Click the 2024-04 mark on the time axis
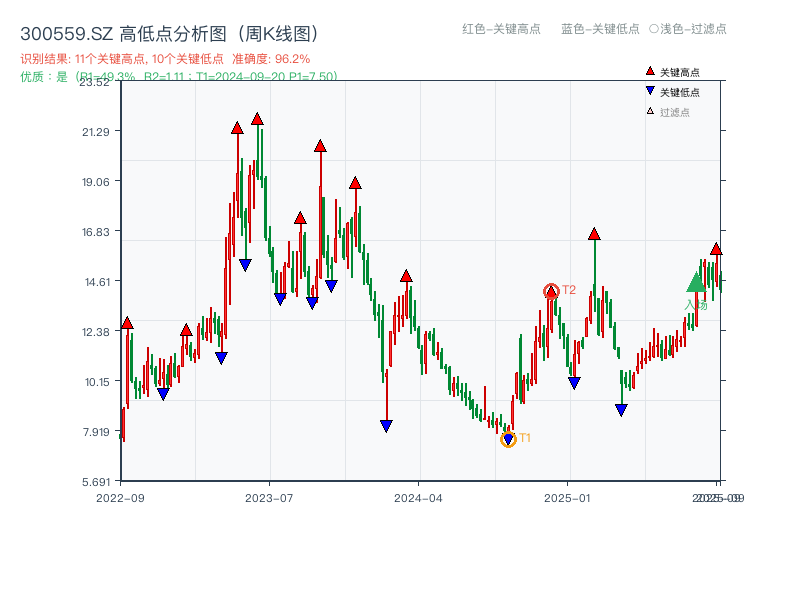This screenshot has height=600, width=800. (x=417, y=497)
